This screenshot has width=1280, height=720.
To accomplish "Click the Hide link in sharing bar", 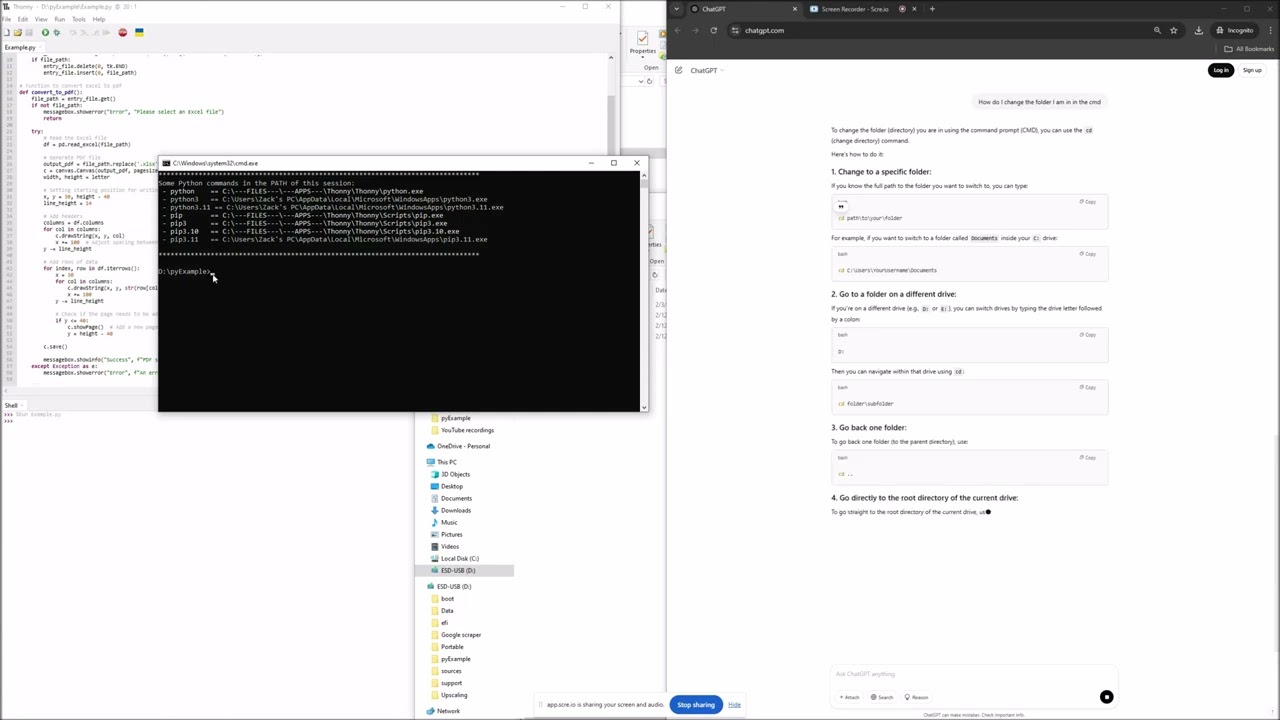I will pos(734,705).
